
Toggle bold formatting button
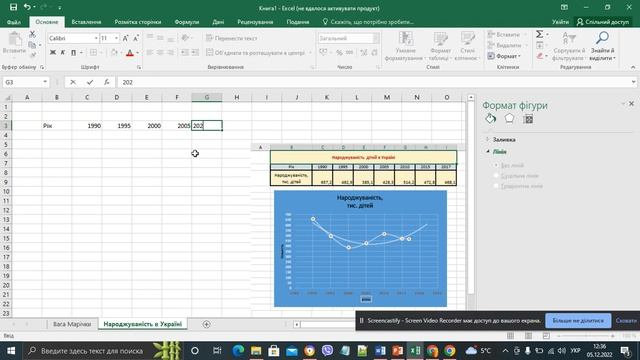click(53, 52)
